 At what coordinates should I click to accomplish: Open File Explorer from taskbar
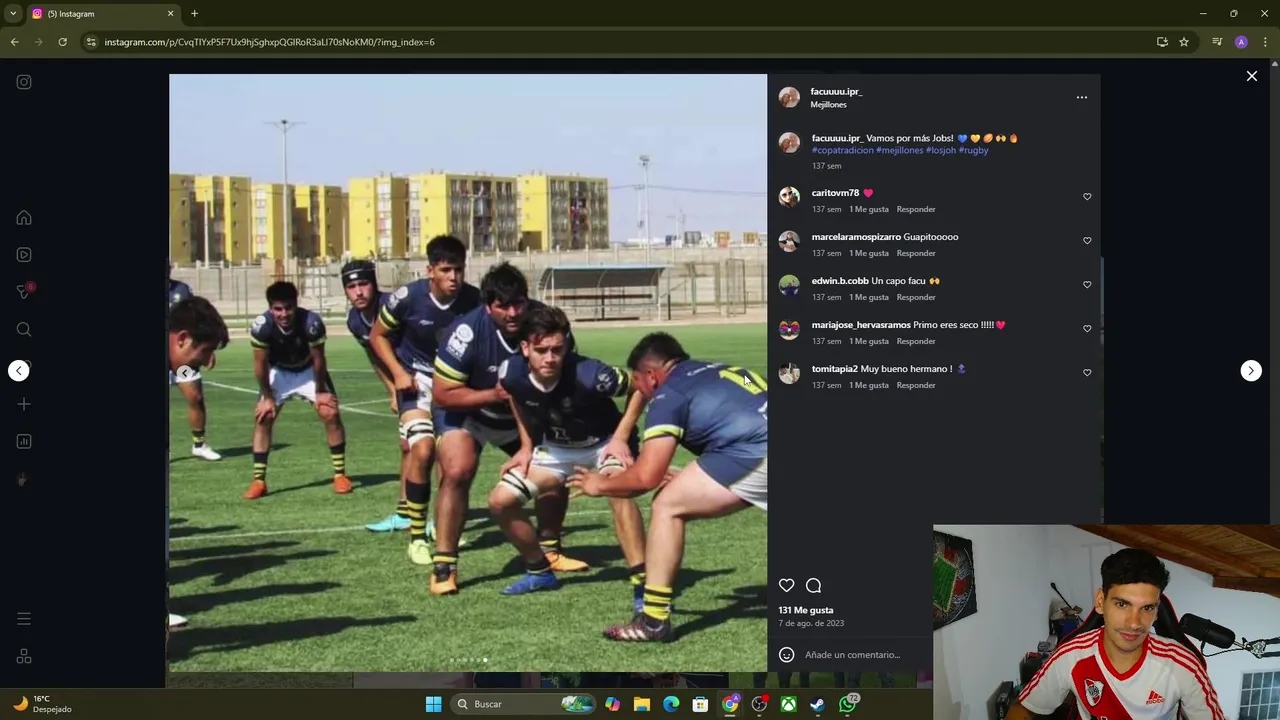(x=642, y=704)
